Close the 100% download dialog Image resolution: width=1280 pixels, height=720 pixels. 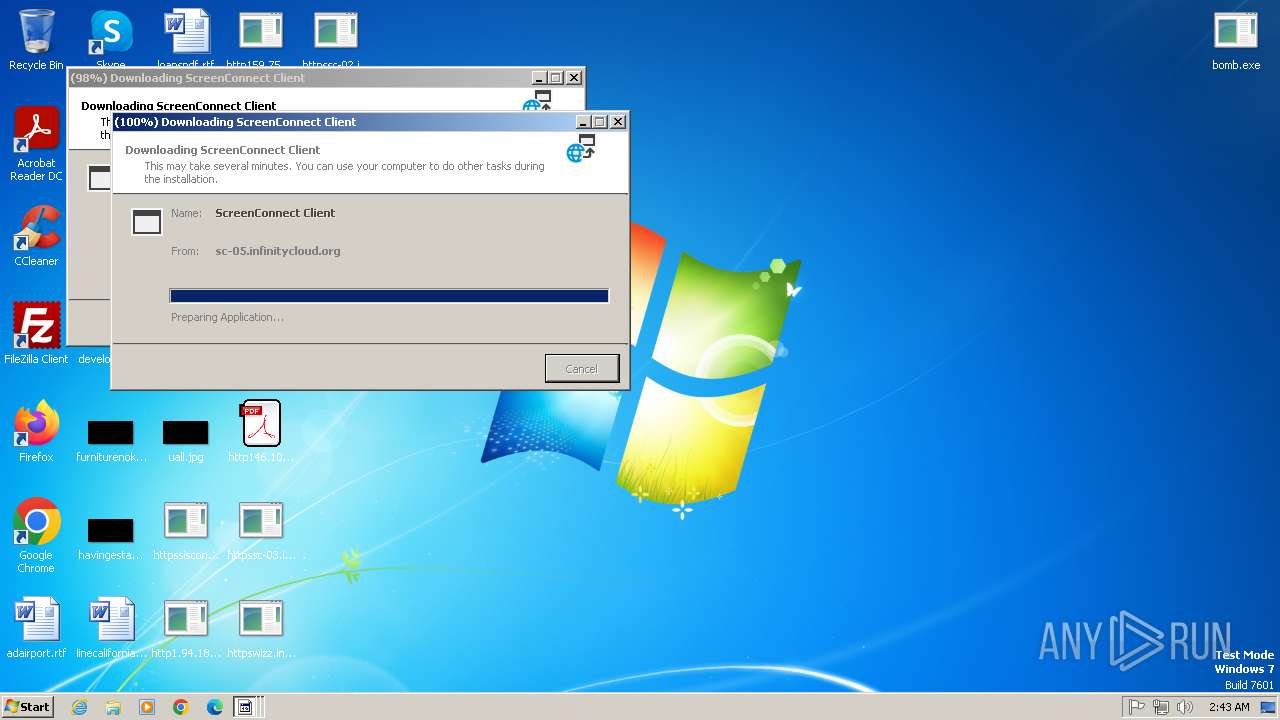pos(618,122)
